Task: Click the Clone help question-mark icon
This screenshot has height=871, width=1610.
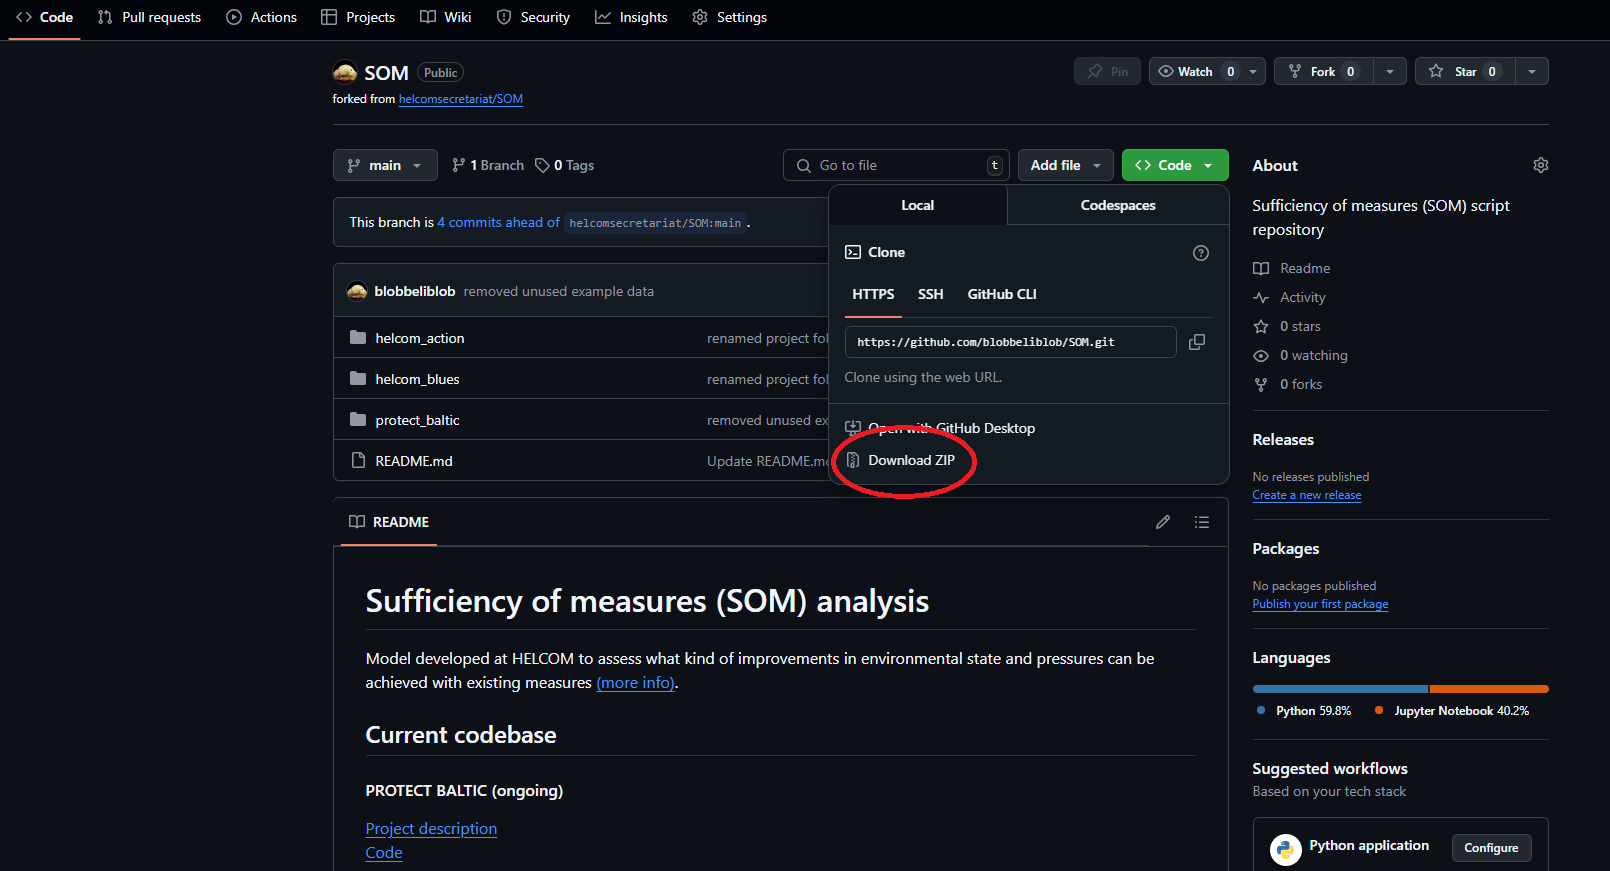Action: click(1201, 253)
